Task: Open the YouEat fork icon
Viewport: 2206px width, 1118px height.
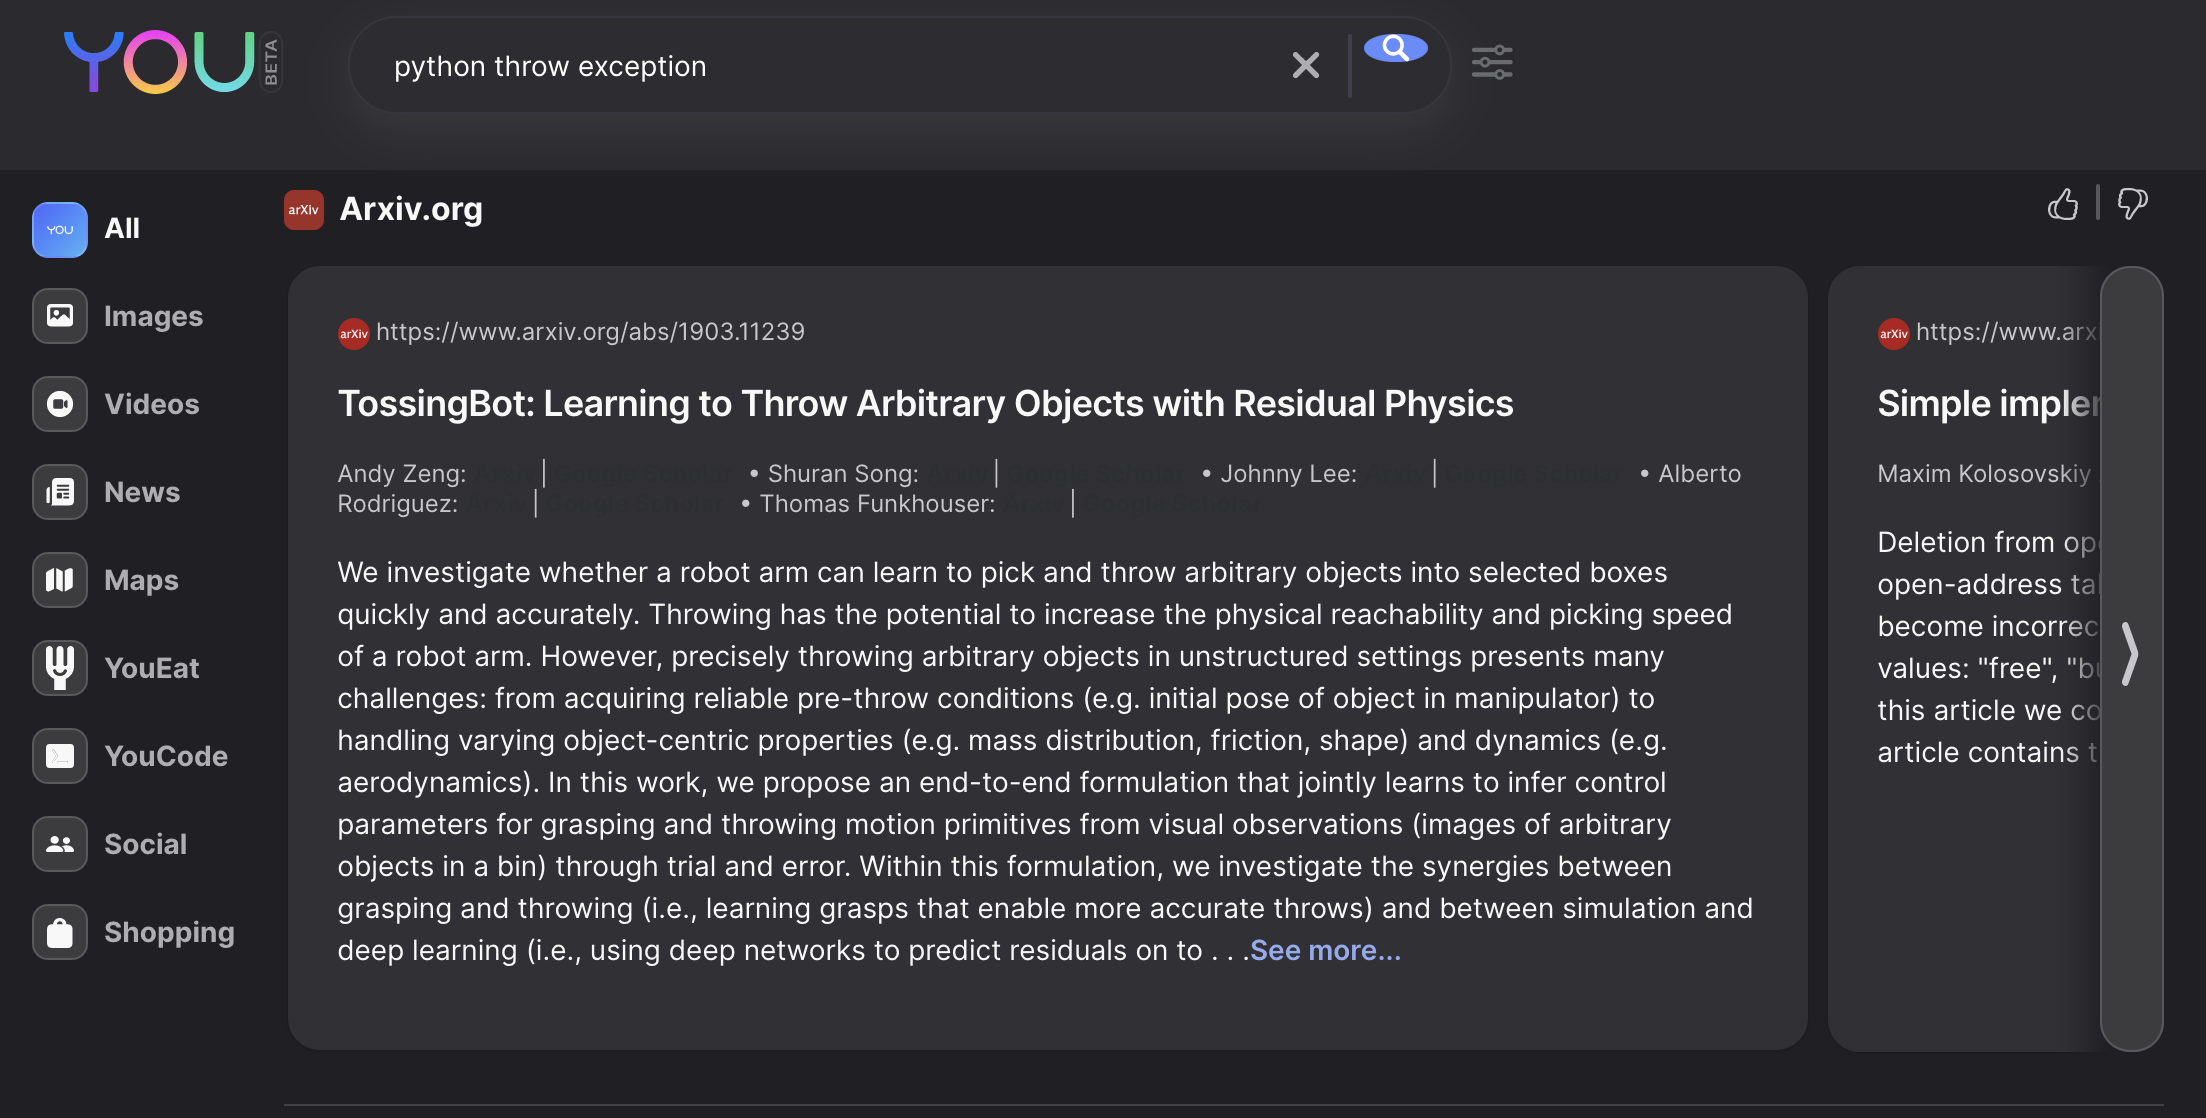Action: click(x=60, y=668)
